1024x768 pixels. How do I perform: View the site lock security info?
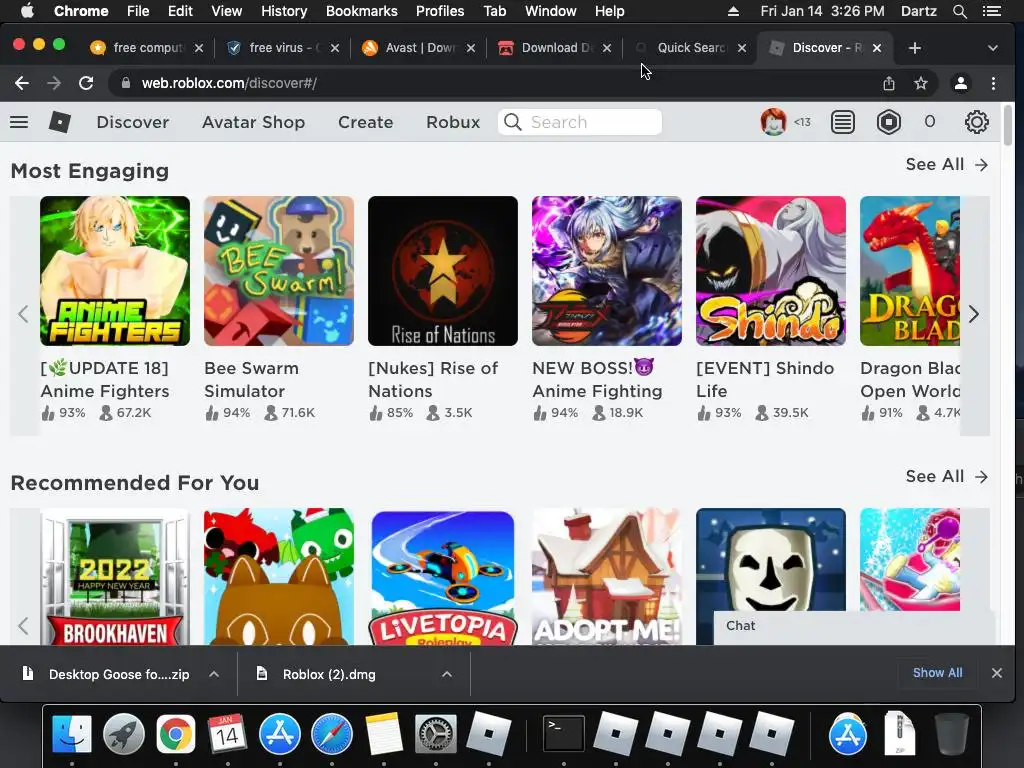point(126,83)
